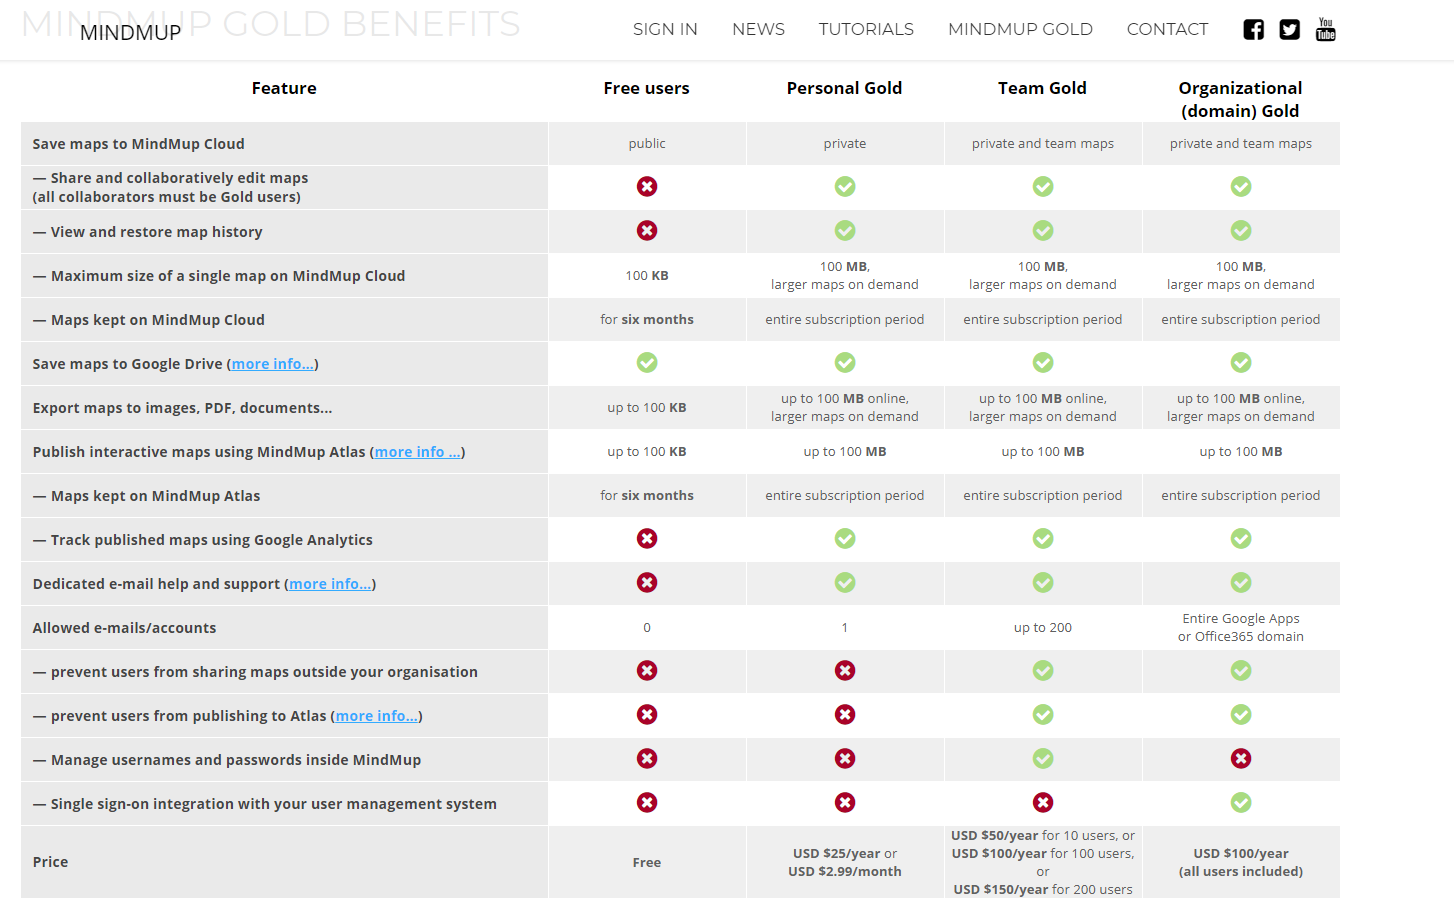Open publishing to Atlas more info link
Screen dimensions: 1454x906
(376, 716)
